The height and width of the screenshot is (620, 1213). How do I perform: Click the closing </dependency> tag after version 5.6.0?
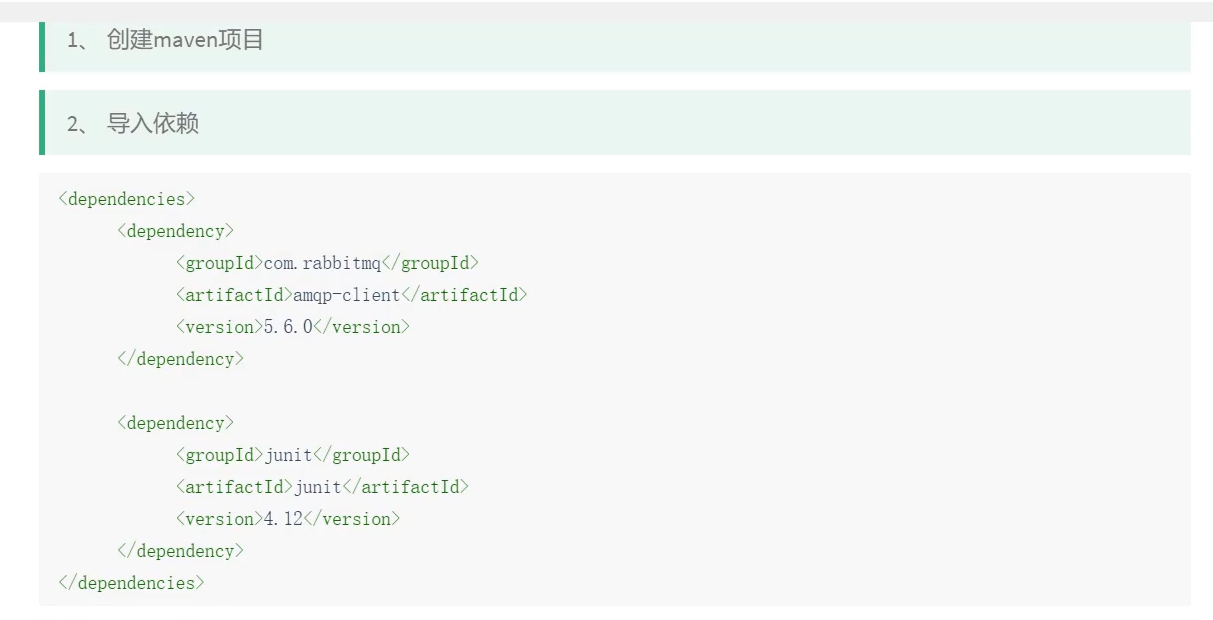click(x=180, y=359)
